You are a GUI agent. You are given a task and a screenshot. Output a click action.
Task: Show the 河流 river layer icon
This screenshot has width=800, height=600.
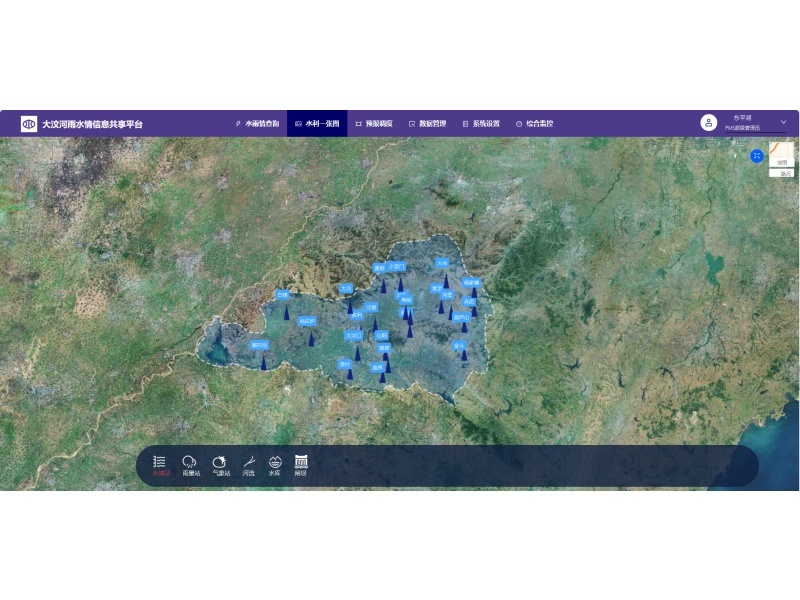[x=249, y=464]
